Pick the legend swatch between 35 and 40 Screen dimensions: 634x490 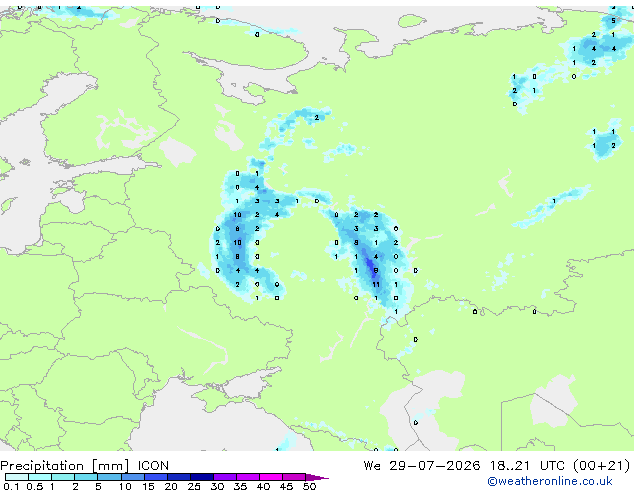248,477
